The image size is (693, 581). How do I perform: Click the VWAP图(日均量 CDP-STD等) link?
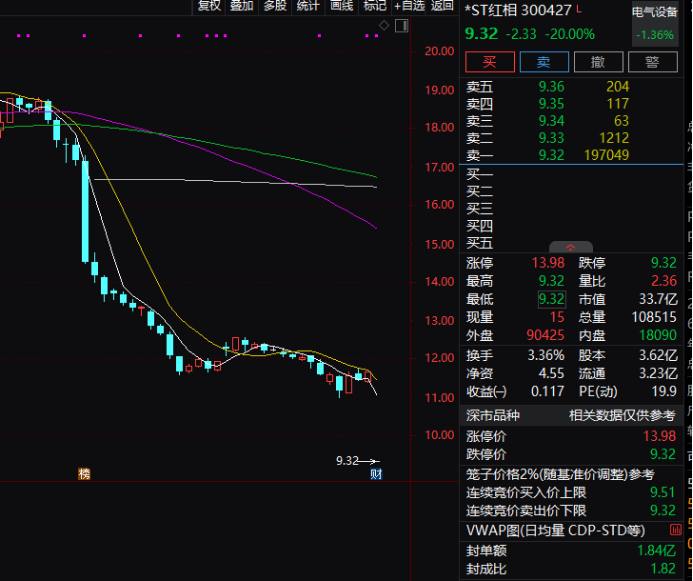556,530
